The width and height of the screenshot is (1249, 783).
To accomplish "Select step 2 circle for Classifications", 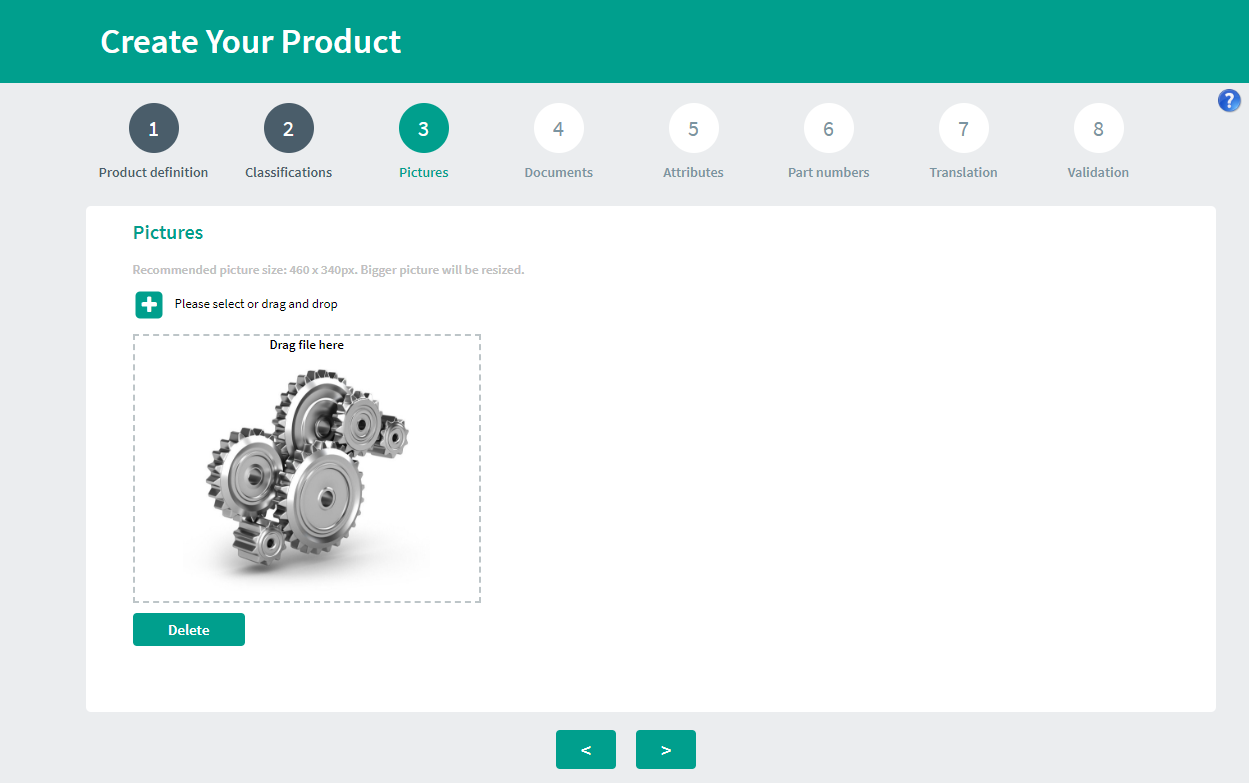I will (x=289, y=128).
